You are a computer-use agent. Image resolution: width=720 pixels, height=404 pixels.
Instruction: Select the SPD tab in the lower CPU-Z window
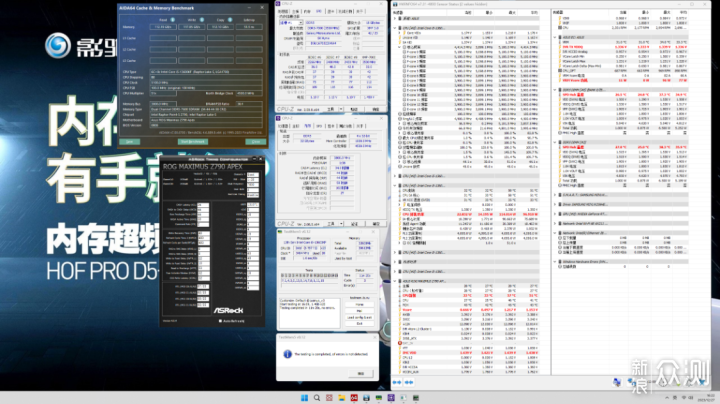pyautogui.click(x=319, y=126)
